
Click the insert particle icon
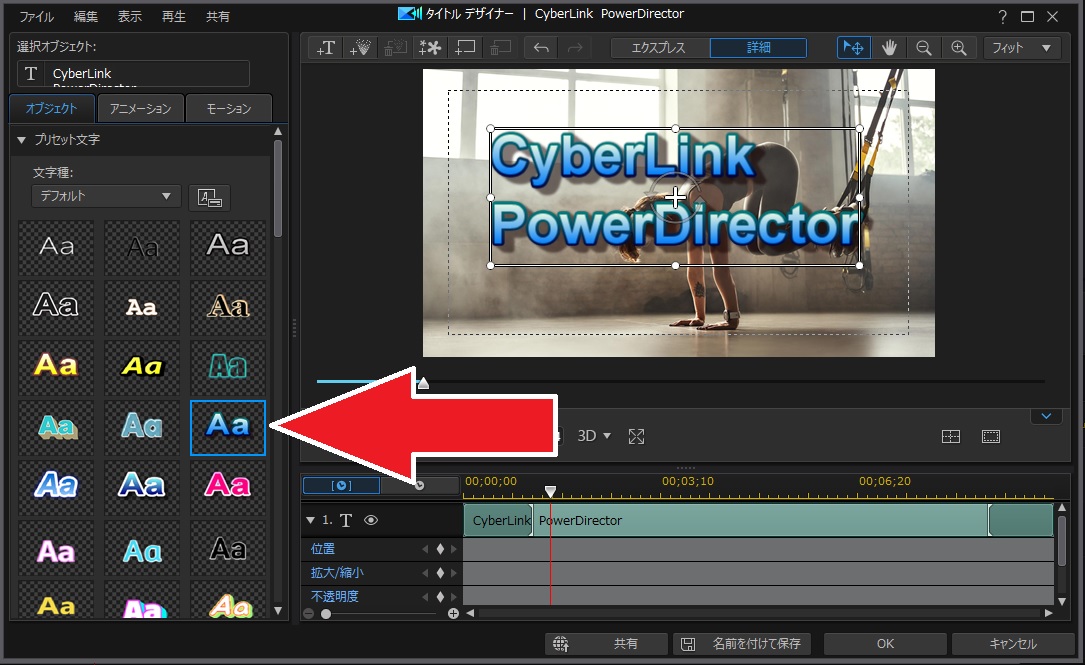click(360, 48)
